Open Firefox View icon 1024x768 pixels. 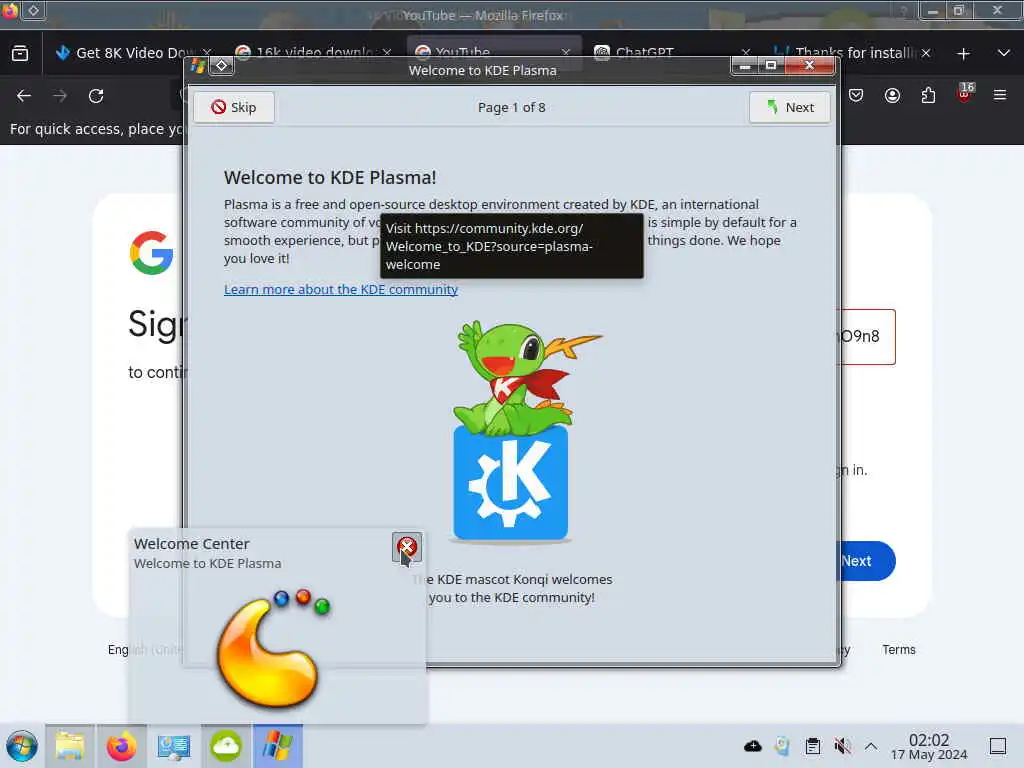(20, 54)
